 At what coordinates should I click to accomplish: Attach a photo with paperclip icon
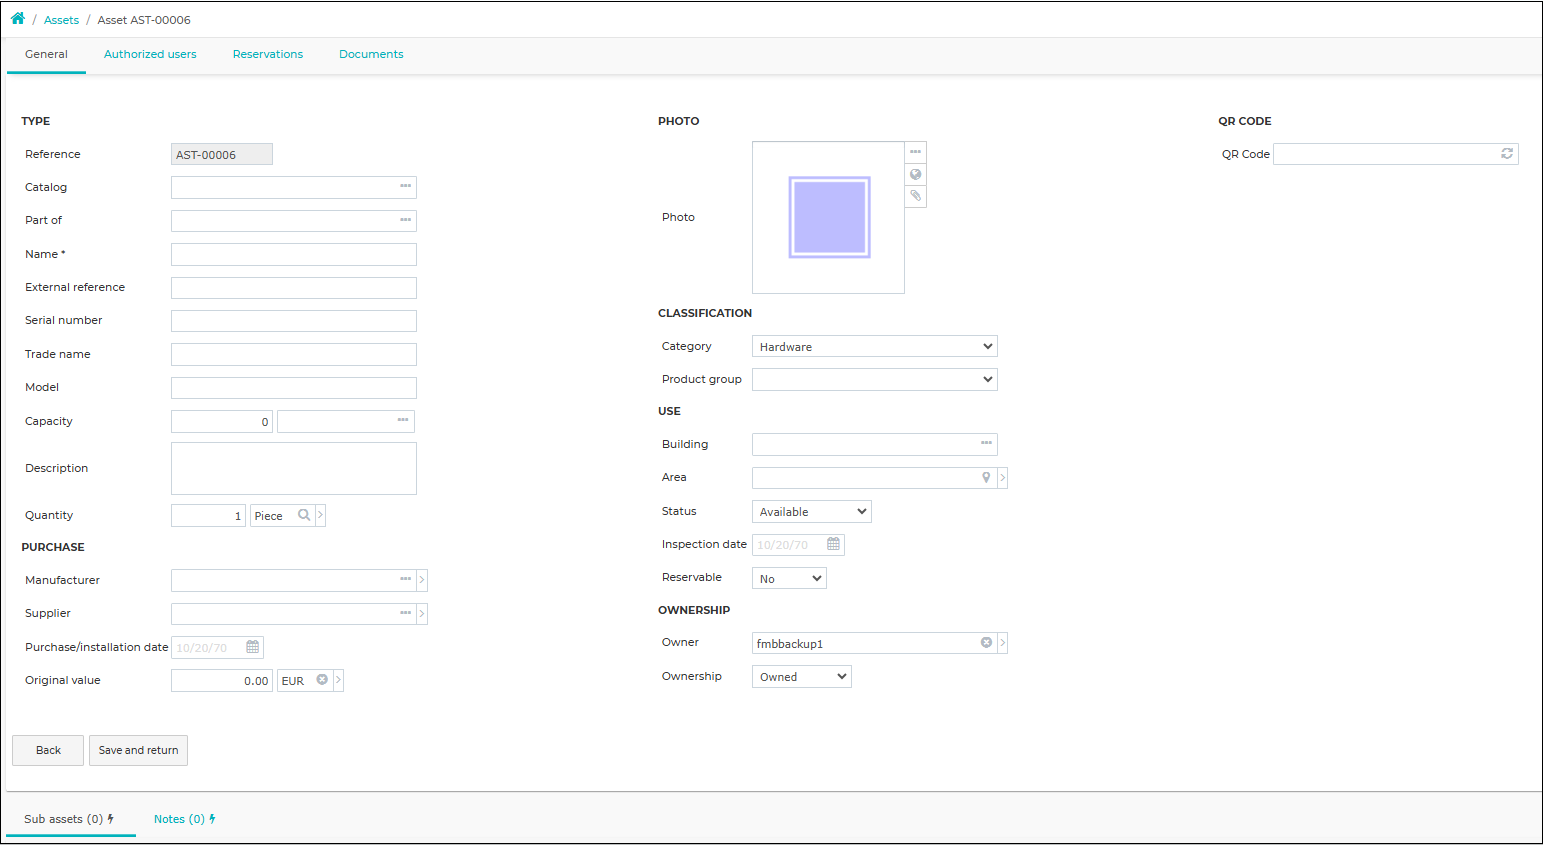coord(915,196)
